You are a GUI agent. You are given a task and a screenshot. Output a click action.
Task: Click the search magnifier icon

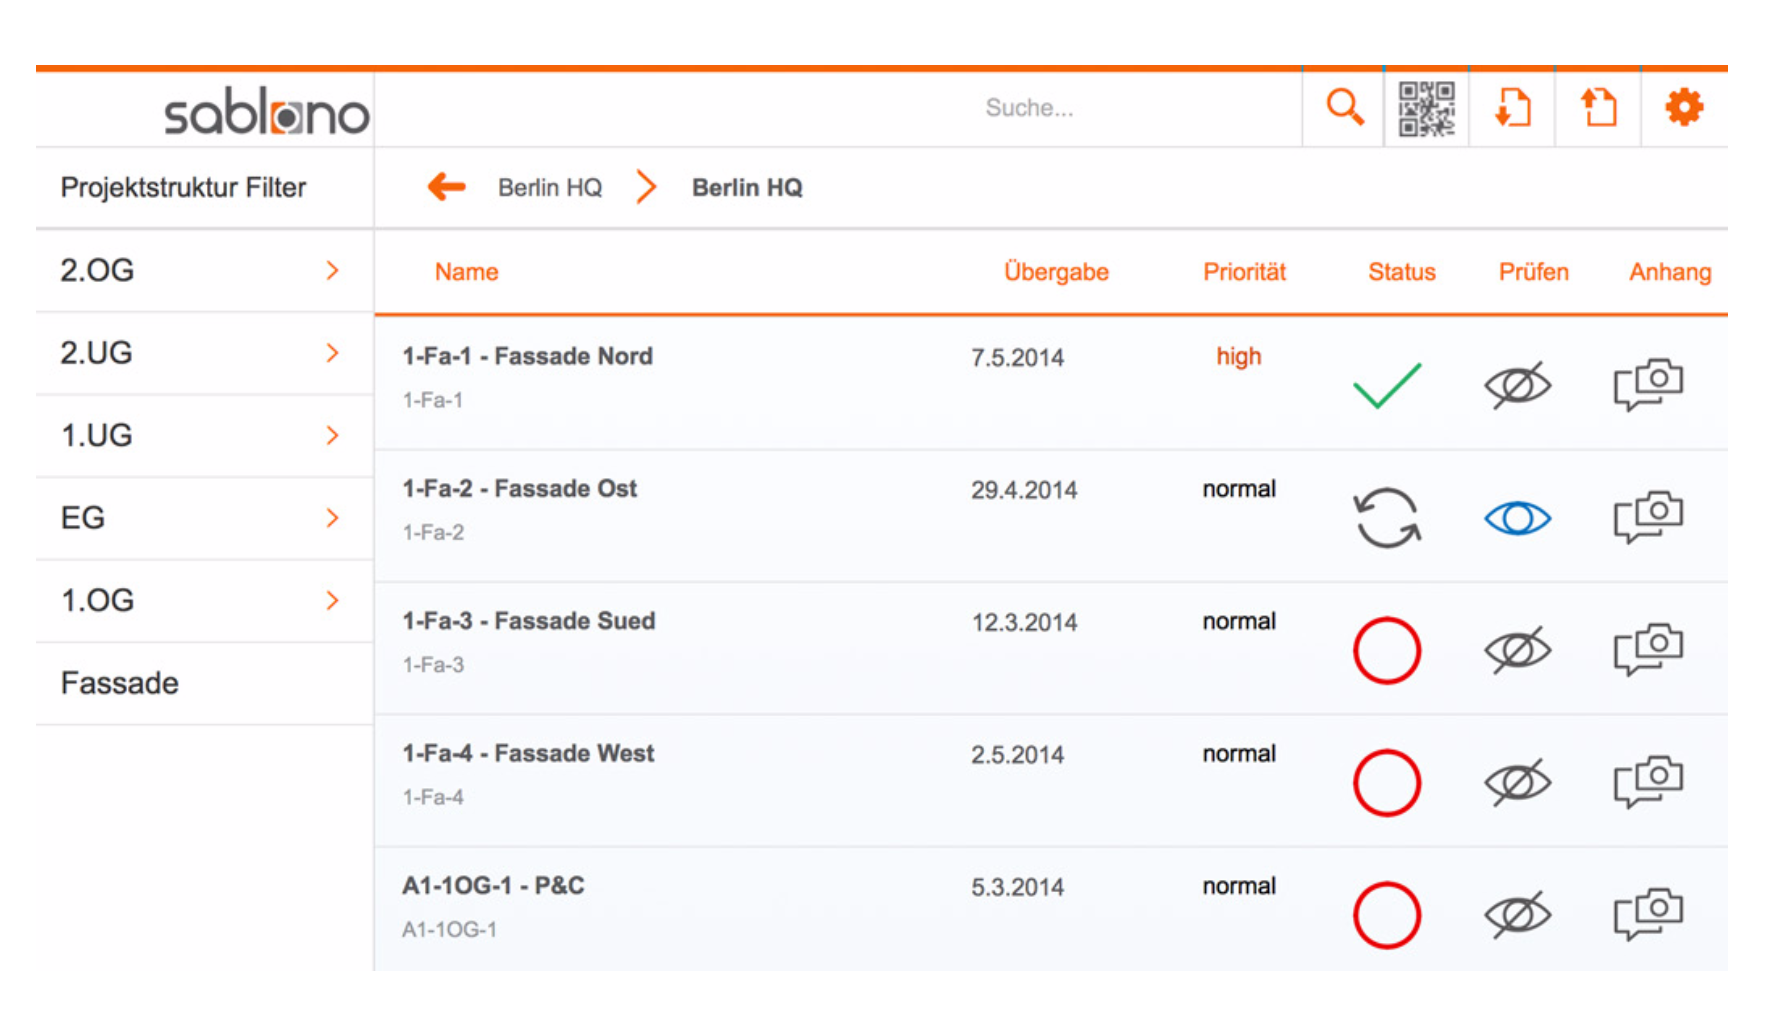click(1344, 107)
